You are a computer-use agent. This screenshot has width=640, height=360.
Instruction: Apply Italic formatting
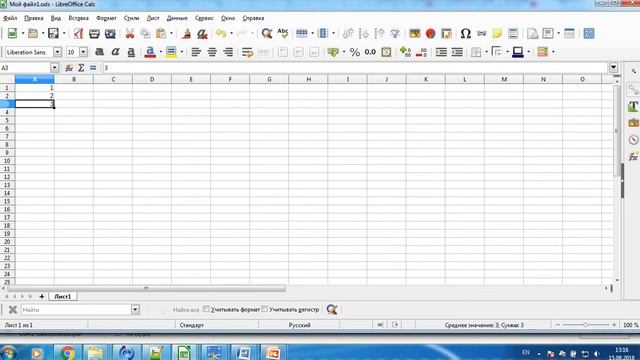(x=115, y=52)
